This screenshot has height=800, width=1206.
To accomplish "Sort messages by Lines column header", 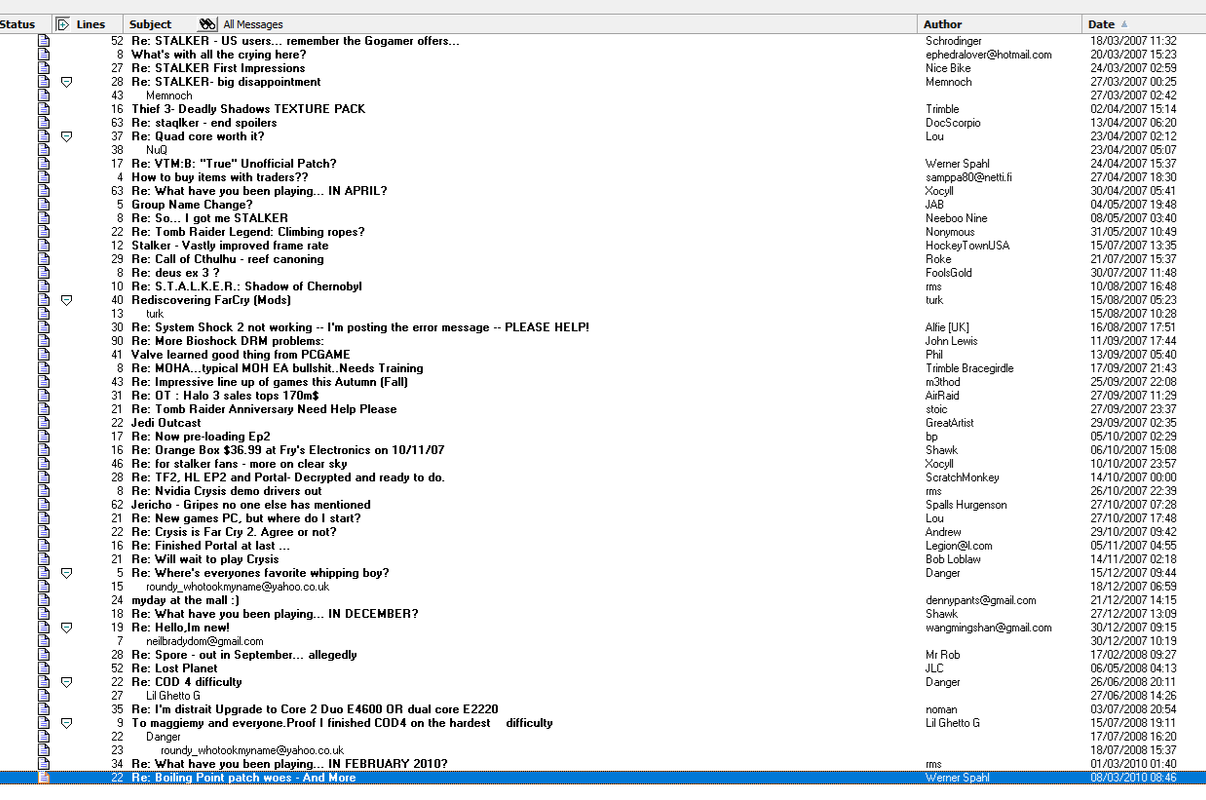I will click(x=90, y=24).
